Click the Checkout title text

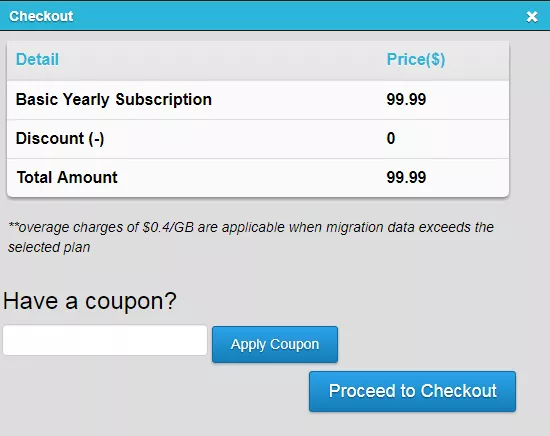click(x=41, y=16)
